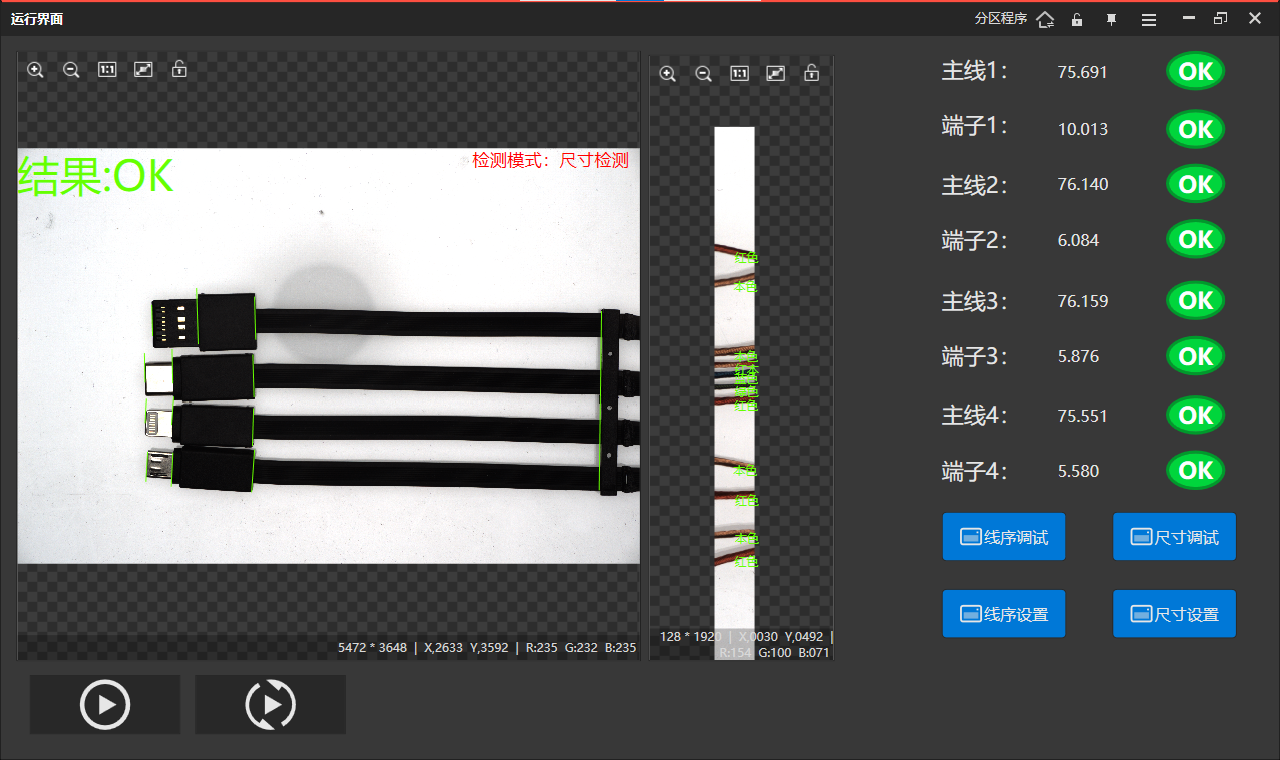Click the 主线3 value 76.159
The image size is (1280, 760).
(1083, 301)
